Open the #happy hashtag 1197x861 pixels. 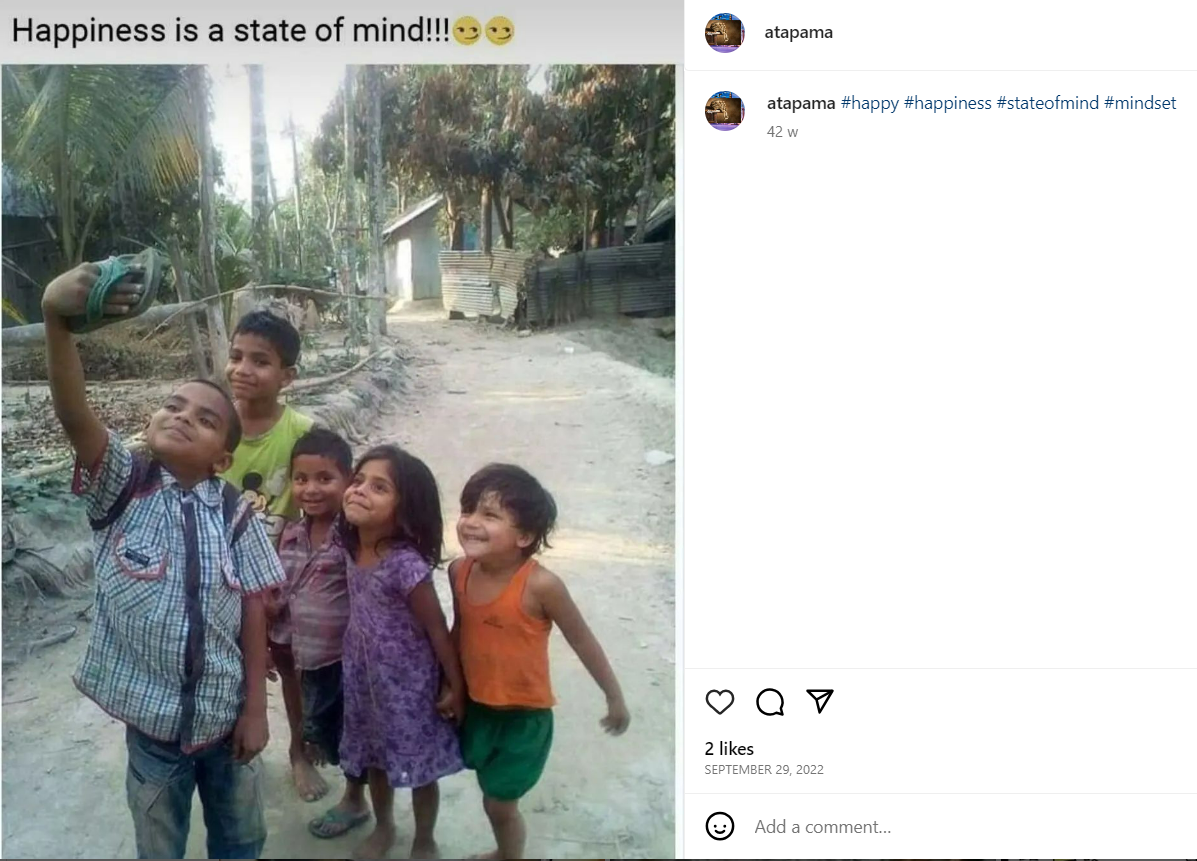869,103
